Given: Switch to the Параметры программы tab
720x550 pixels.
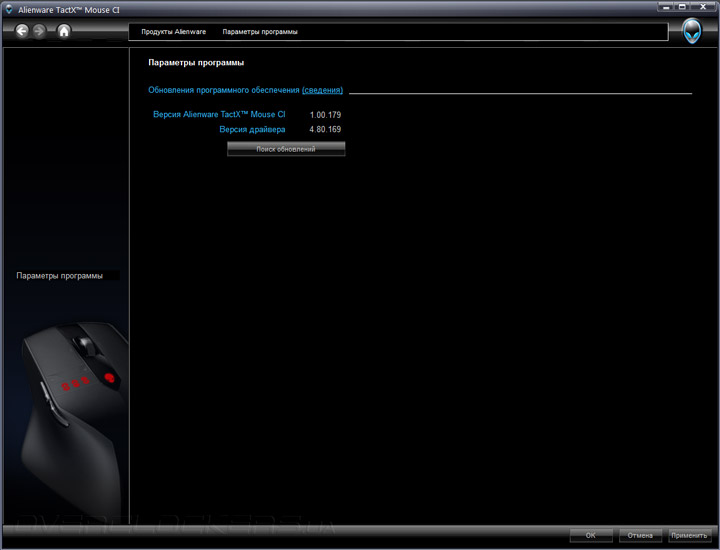Looking at the screenshot, I should point(260,32).
